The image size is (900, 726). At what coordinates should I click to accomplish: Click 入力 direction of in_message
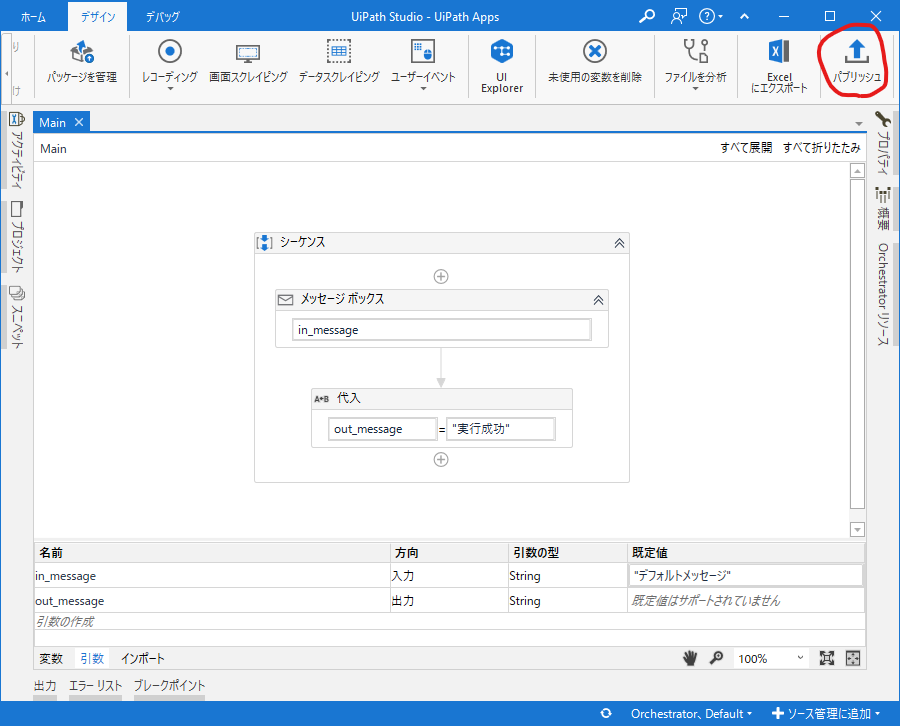coord(449,576)
